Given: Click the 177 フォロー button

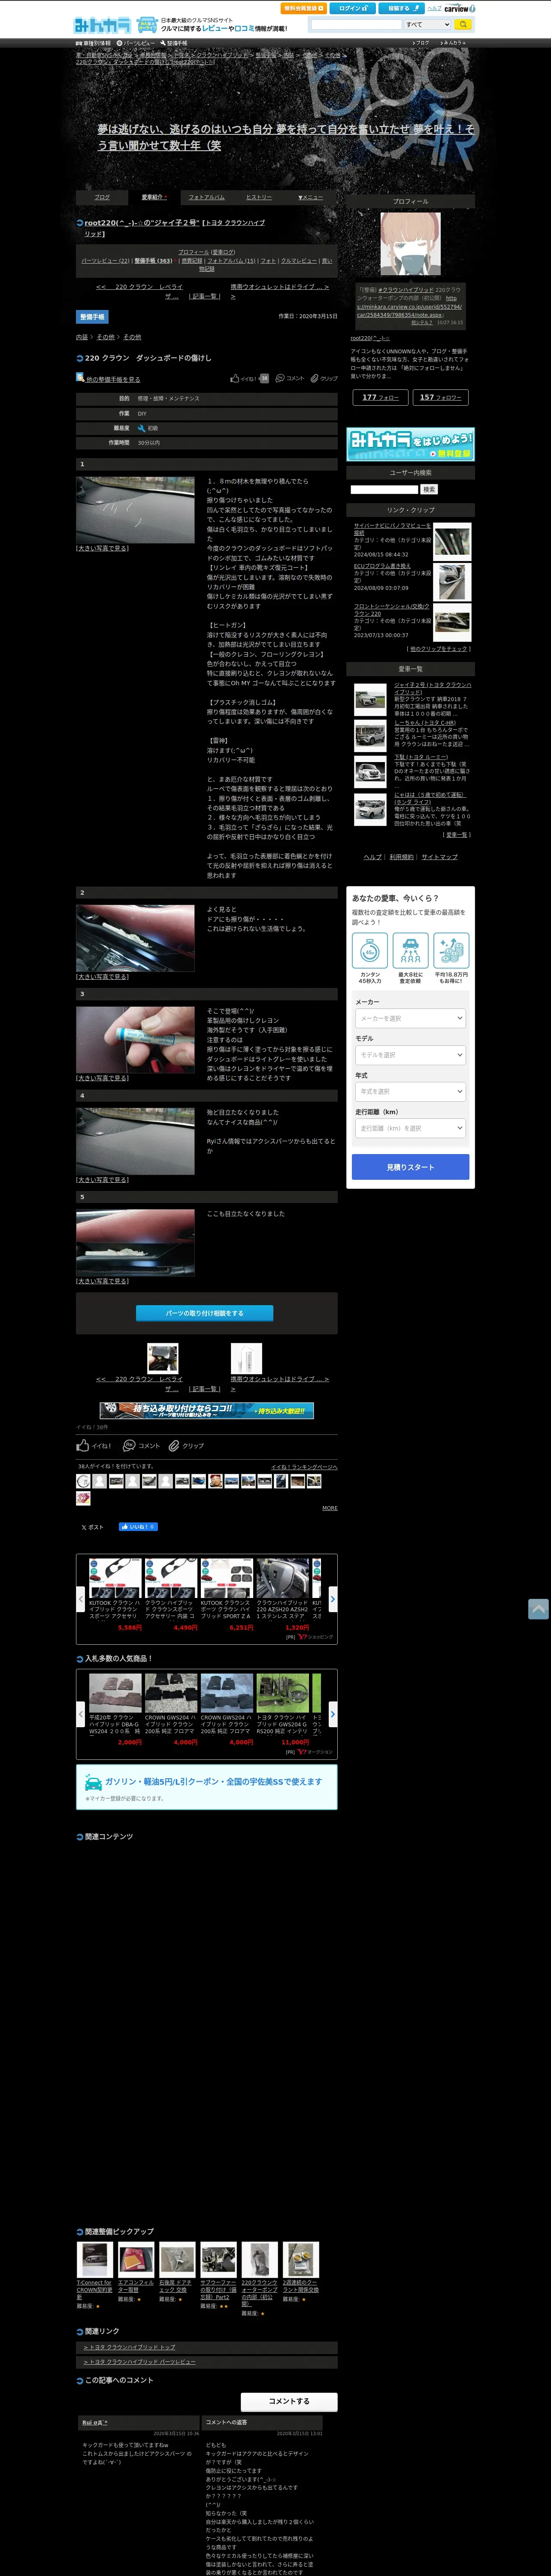Looking at the screenshot, I should click(380, 397).
